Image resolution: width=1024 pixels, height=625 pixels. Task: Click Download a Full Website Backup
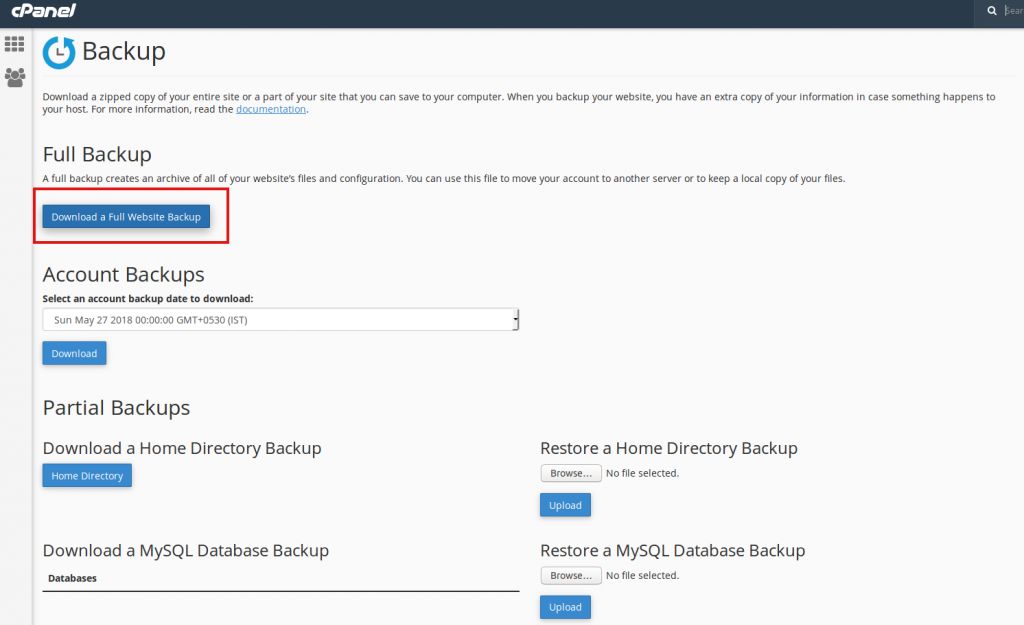coord(128,216)
